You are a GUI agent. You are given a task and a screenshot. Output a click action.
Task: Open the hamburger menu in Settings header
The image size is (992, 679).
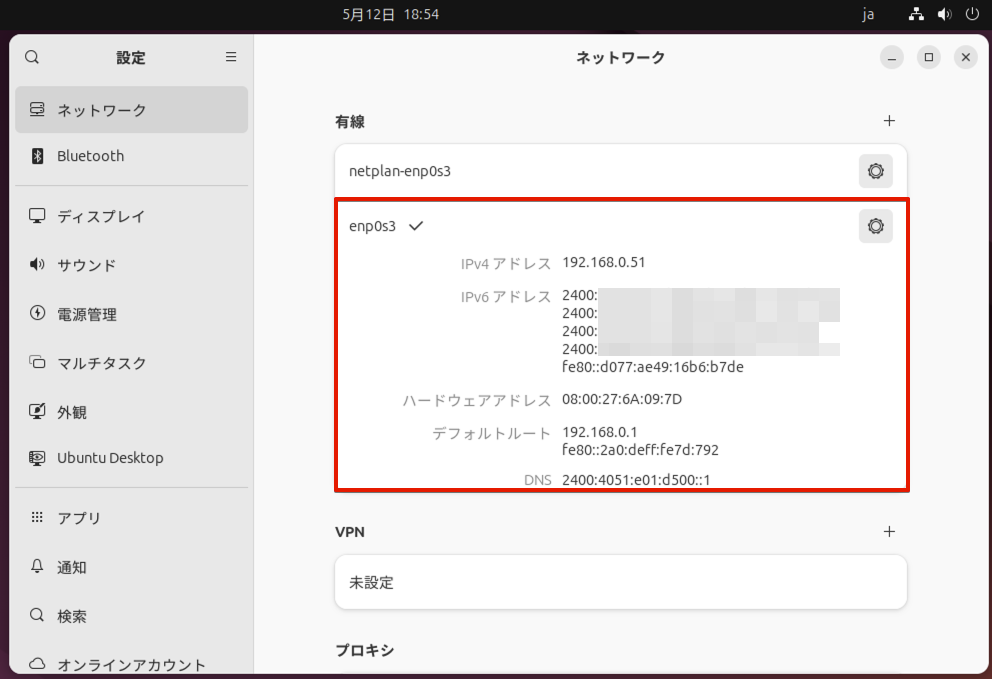click(230, 57)
